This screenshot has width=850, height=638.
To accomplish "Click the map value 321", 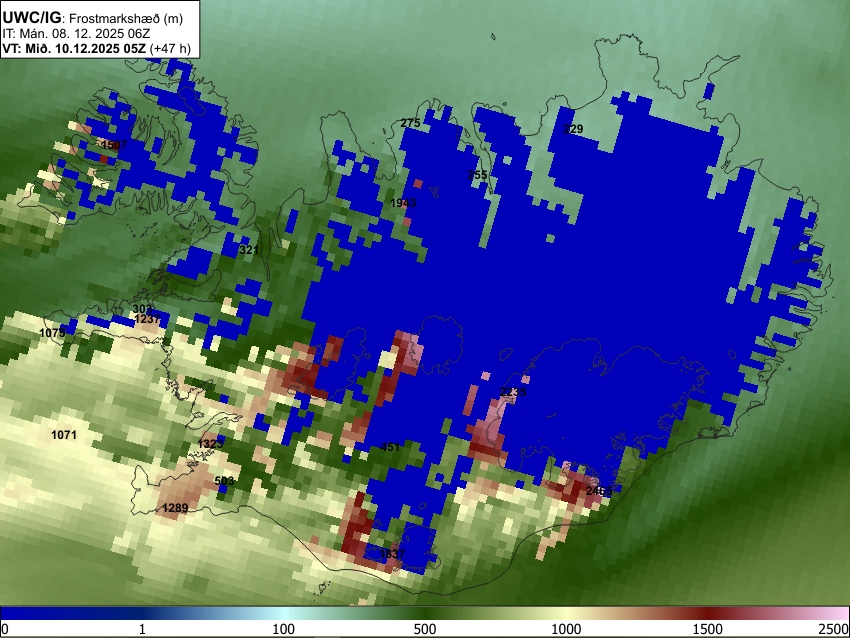I will (249, 250).
